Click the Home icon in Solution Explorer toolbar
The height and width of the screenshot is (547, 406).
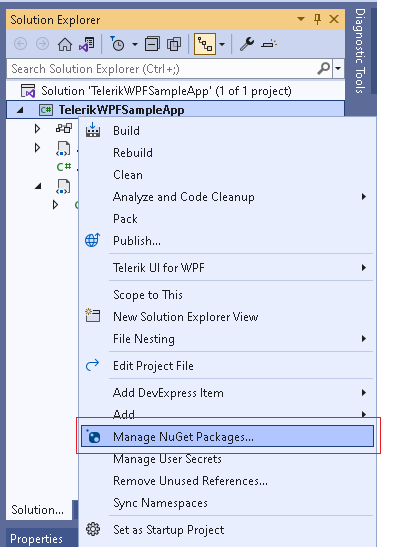65,44
